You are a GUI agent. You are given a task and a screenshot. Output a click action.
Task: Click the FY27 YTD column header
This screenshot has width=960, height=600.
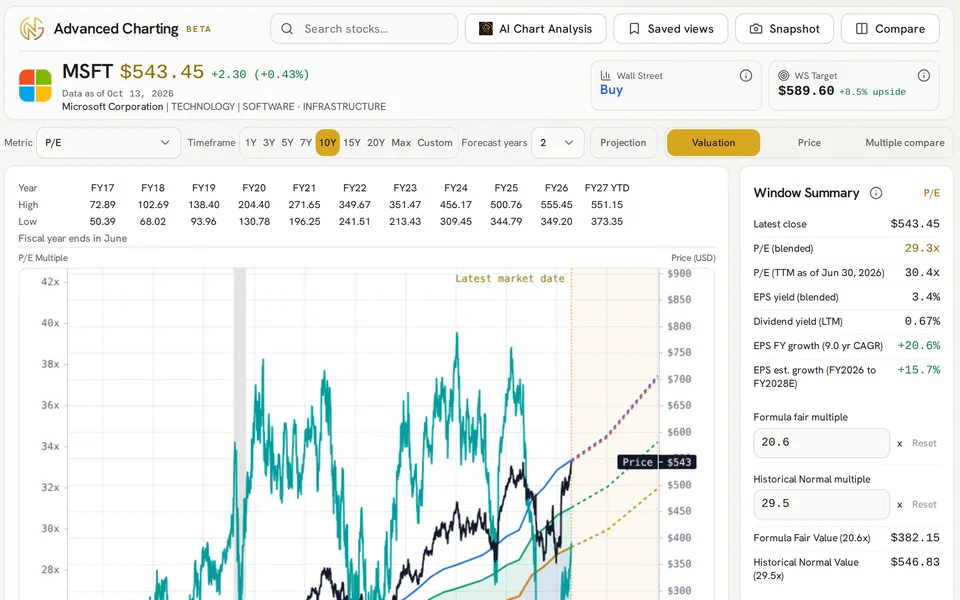[x=607, y=188]
